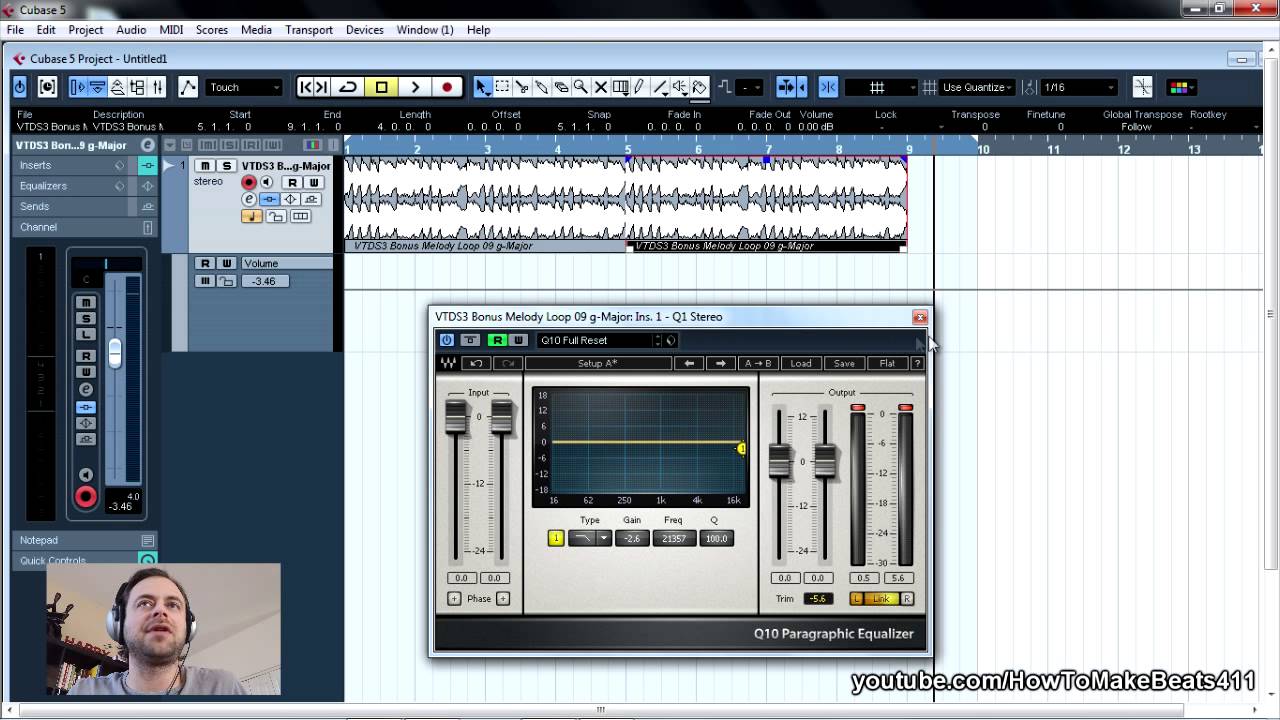This screenshot has height=720, width=1280.
Task: Select the Object Selection arrow tool
Action: point(482,87)
